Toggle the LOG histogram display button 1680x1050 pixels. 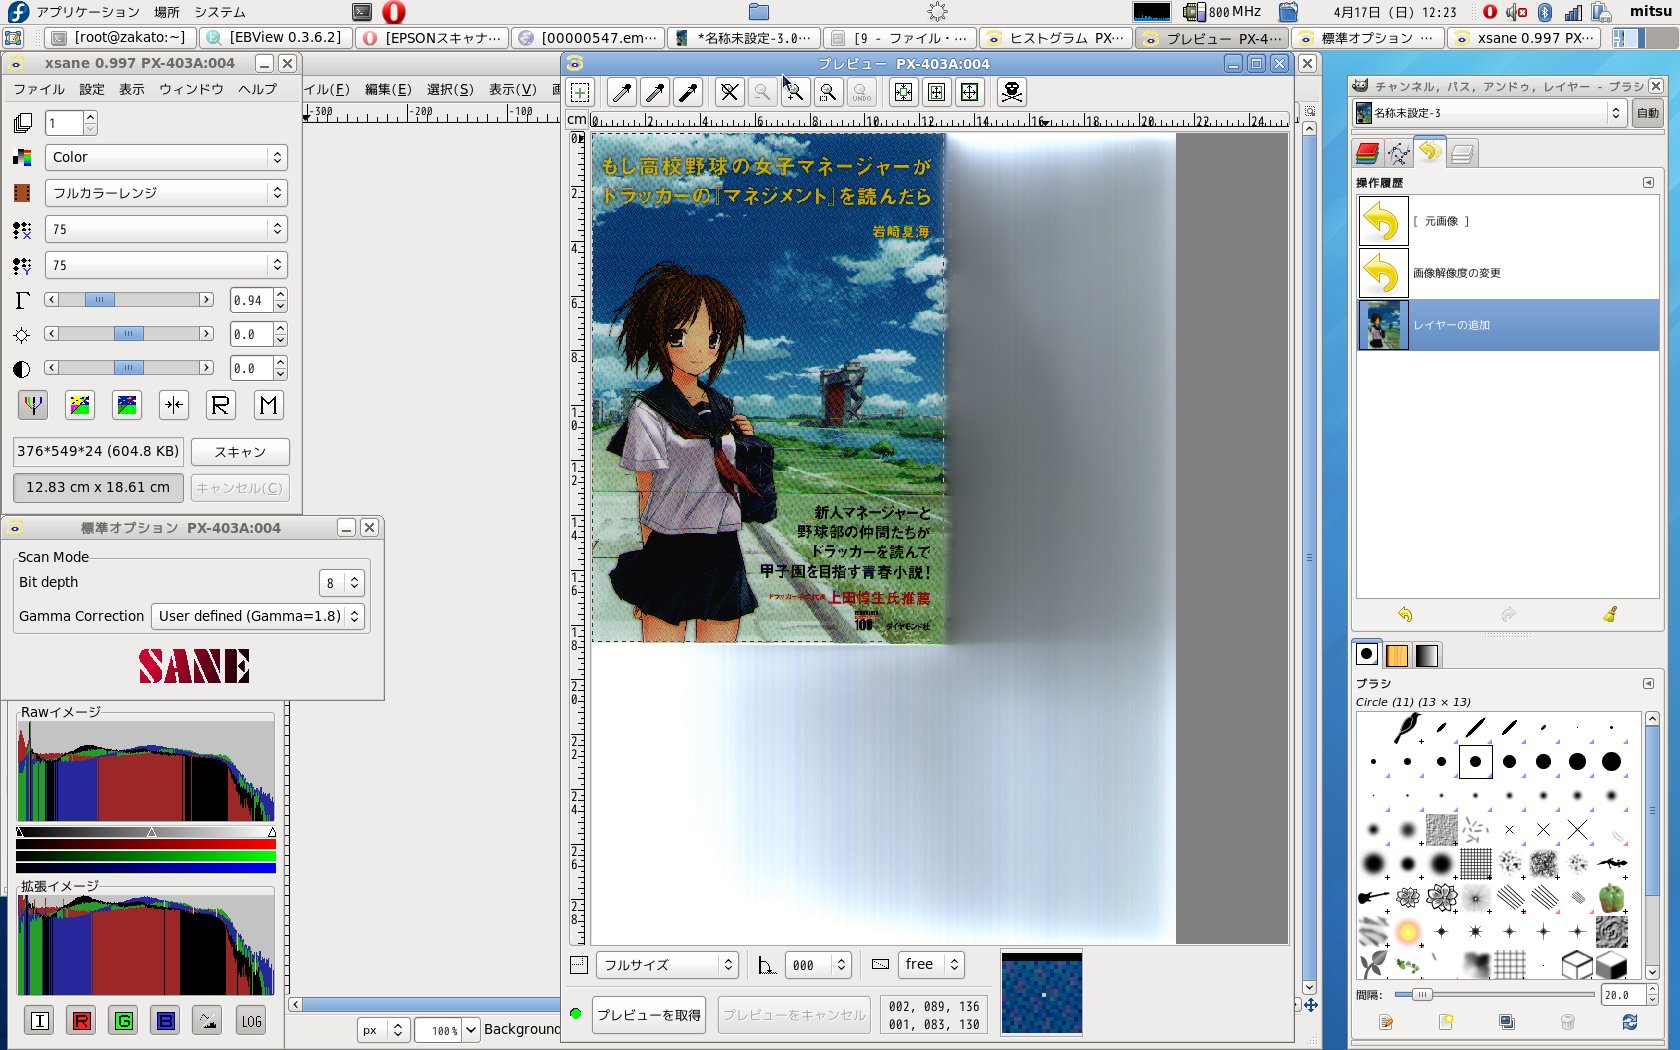(251, 1021)
